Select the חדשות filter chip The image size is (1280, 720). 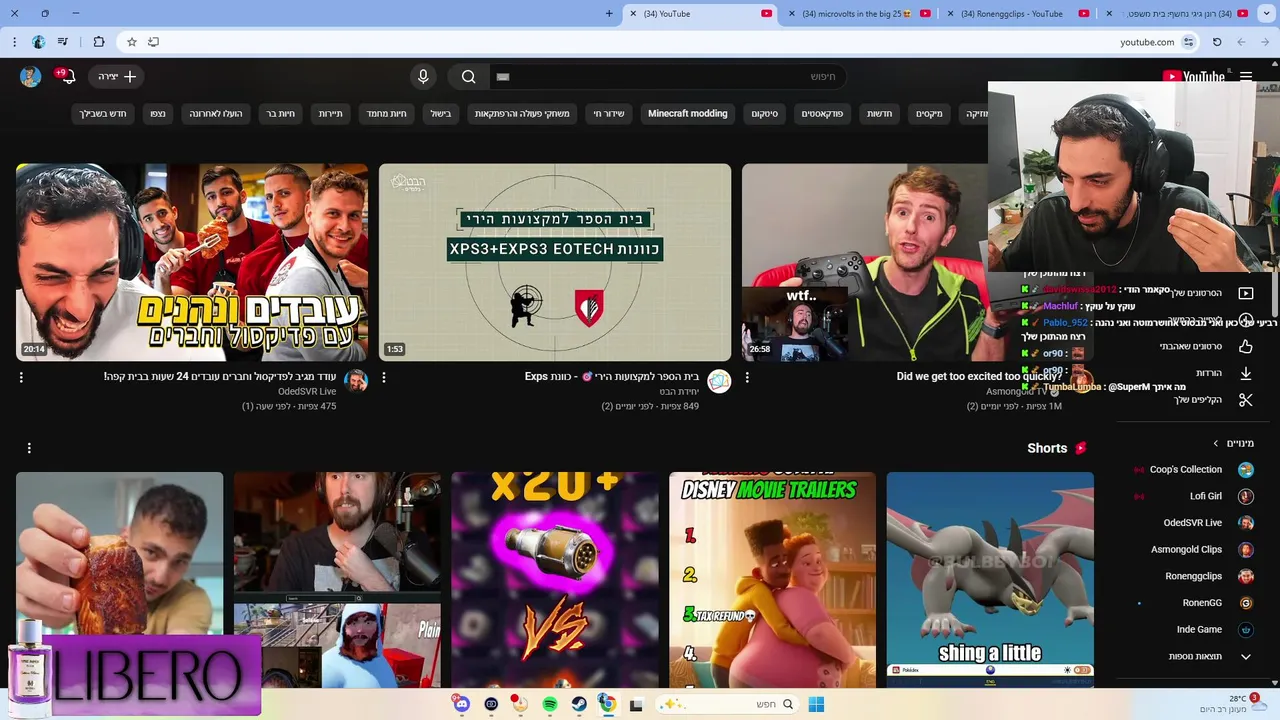(x=880, y=114)
